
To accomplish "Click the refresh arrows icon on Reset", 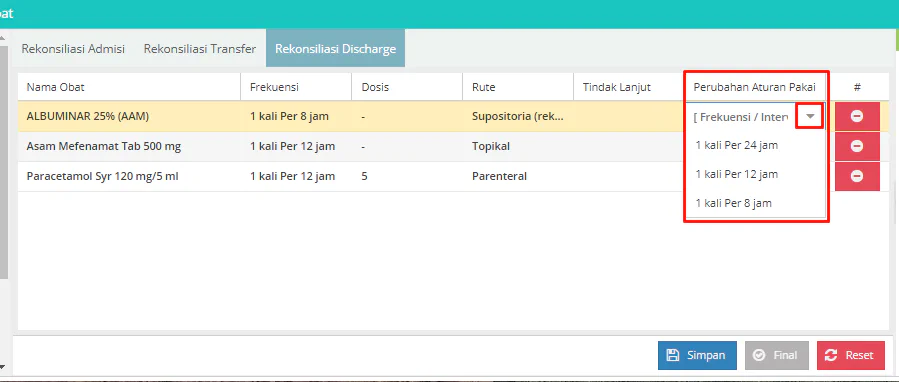I will (831, 355).
